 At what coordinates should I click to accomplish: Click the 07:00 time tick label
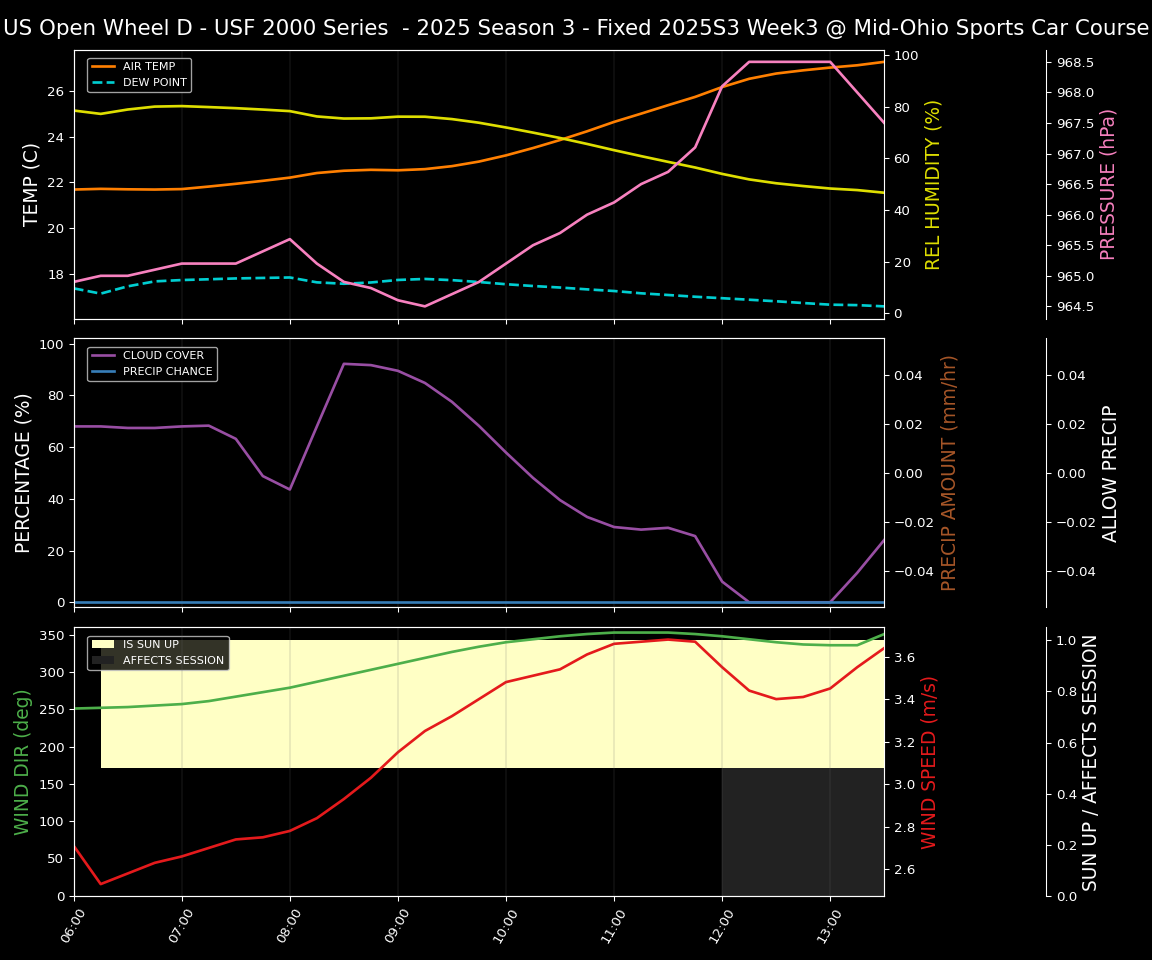[x=180, y=925]
